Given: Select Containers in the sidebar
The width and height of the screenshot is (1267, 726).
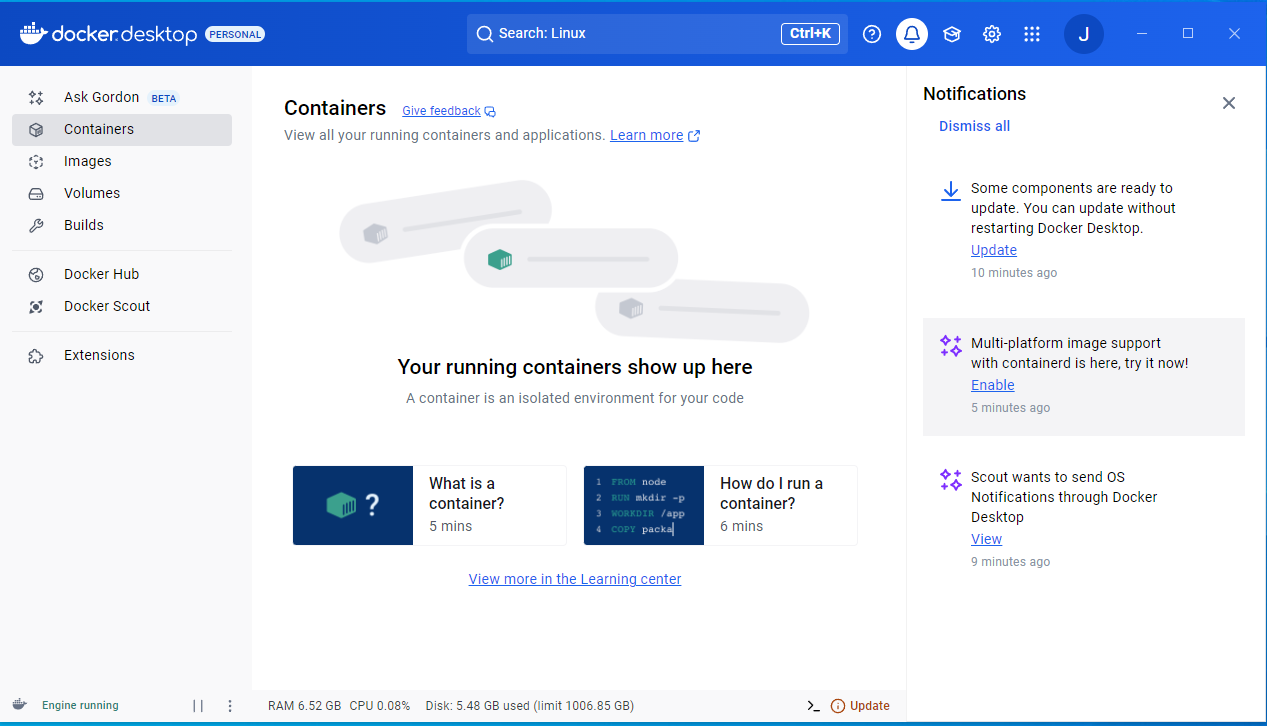Looking at the screenshot, I should tap(122, 129).
